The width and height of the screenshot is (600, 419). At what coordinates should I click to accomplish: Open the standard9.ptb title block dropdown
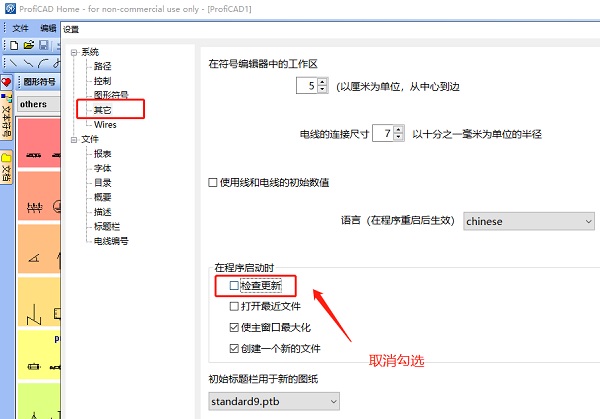click(x=273, y=401)
